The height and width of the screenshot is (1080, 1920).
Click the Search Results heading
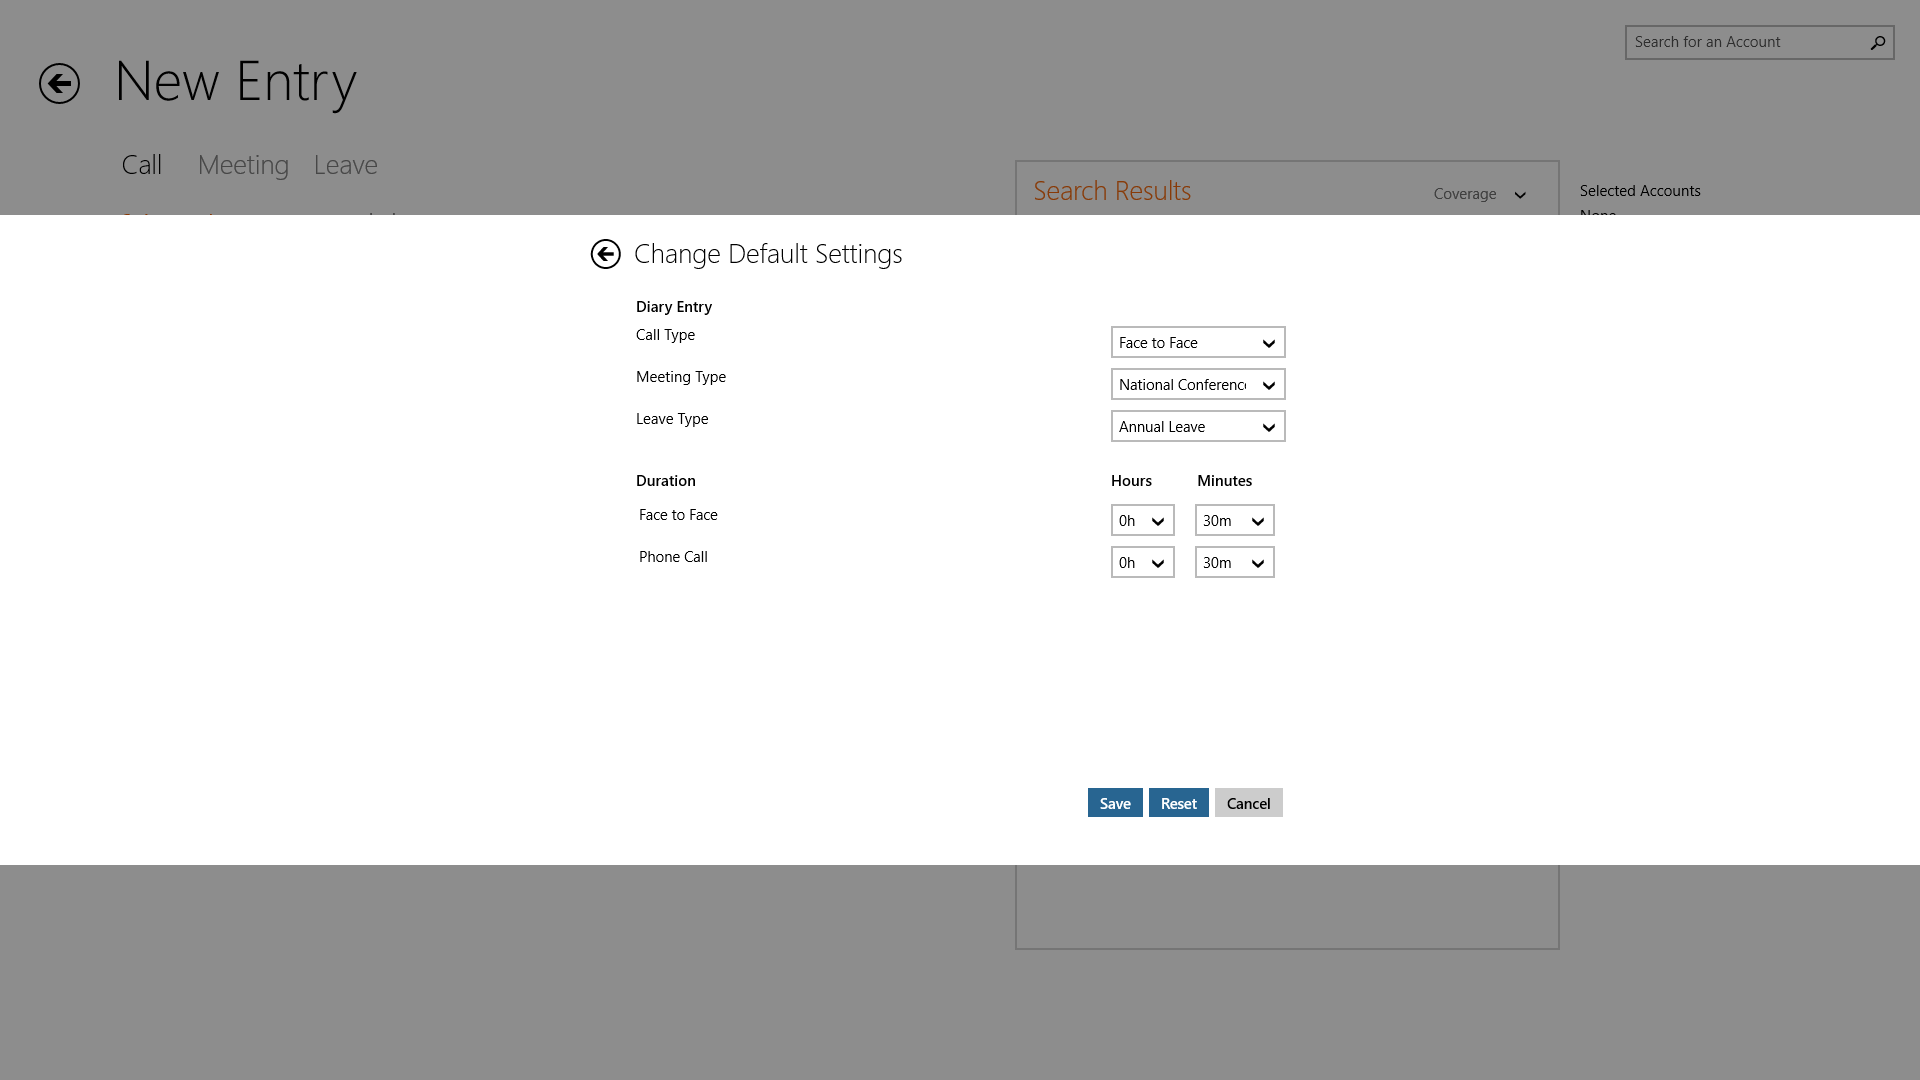tap(1111, 191)
